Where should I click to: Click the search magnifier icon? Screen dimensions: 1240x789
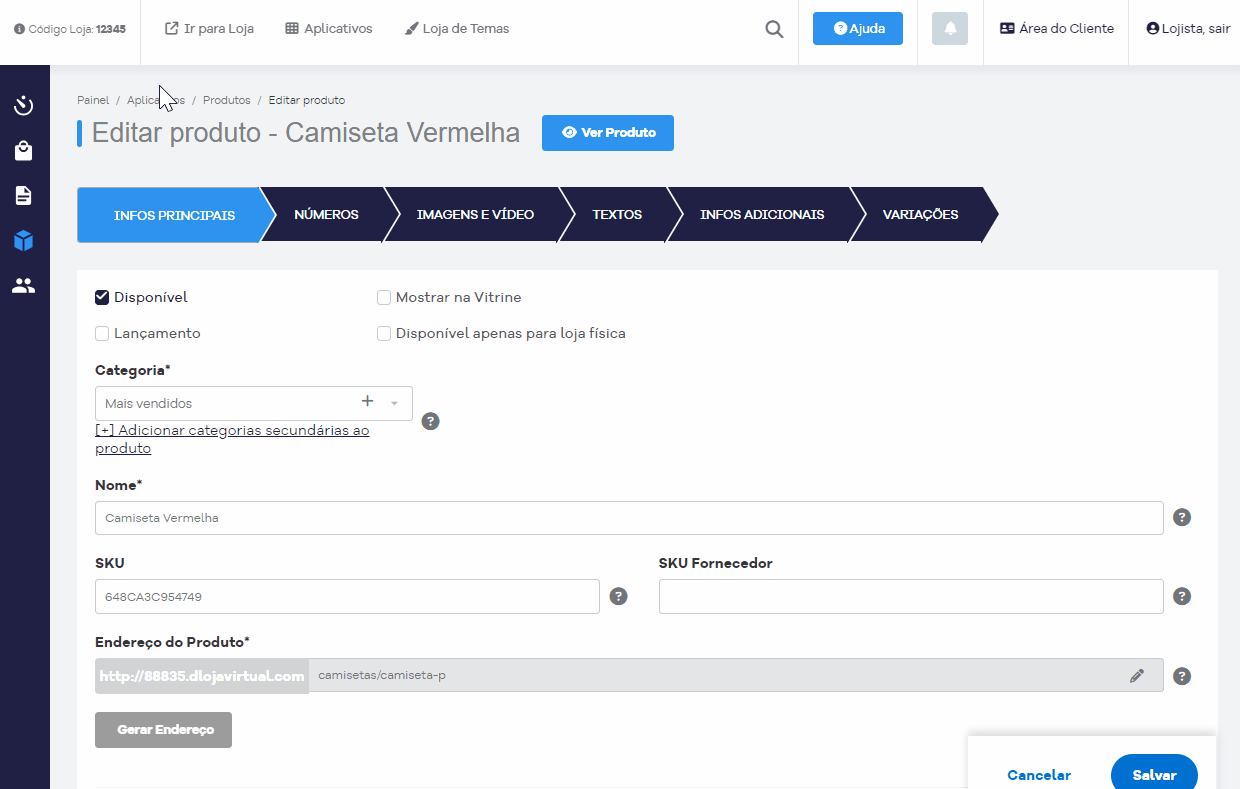(774, 29)
